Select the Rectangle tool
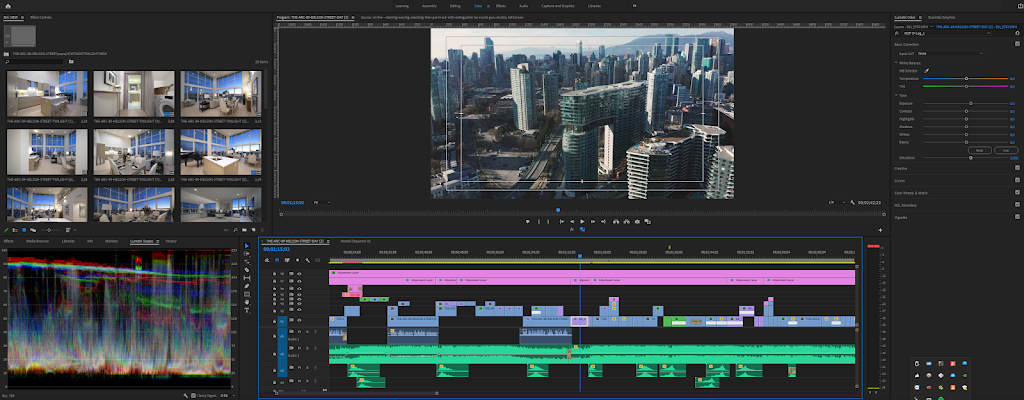The image size is (1024, 400). (247, 294)
